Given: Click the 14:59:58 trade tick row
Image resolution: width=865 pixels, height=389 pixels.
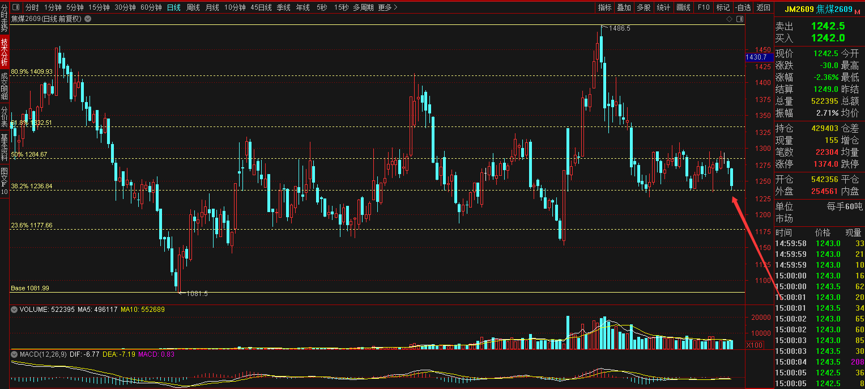Looking at the screenshot, I should point(820,243).
